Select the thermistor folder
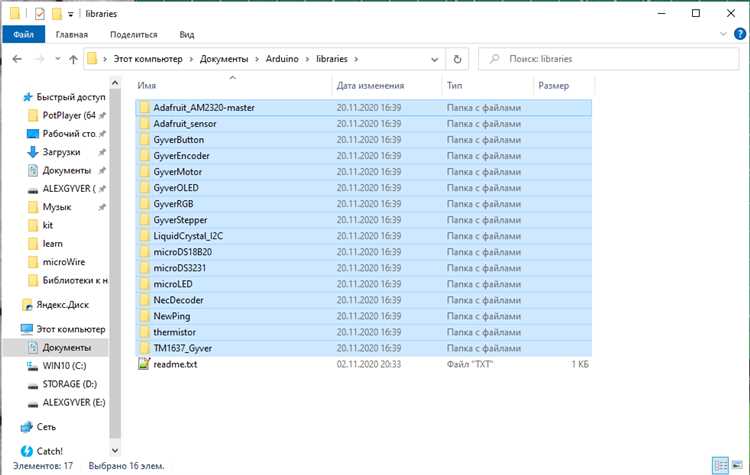This screenshot has width=750, height=475. point(364,332)
